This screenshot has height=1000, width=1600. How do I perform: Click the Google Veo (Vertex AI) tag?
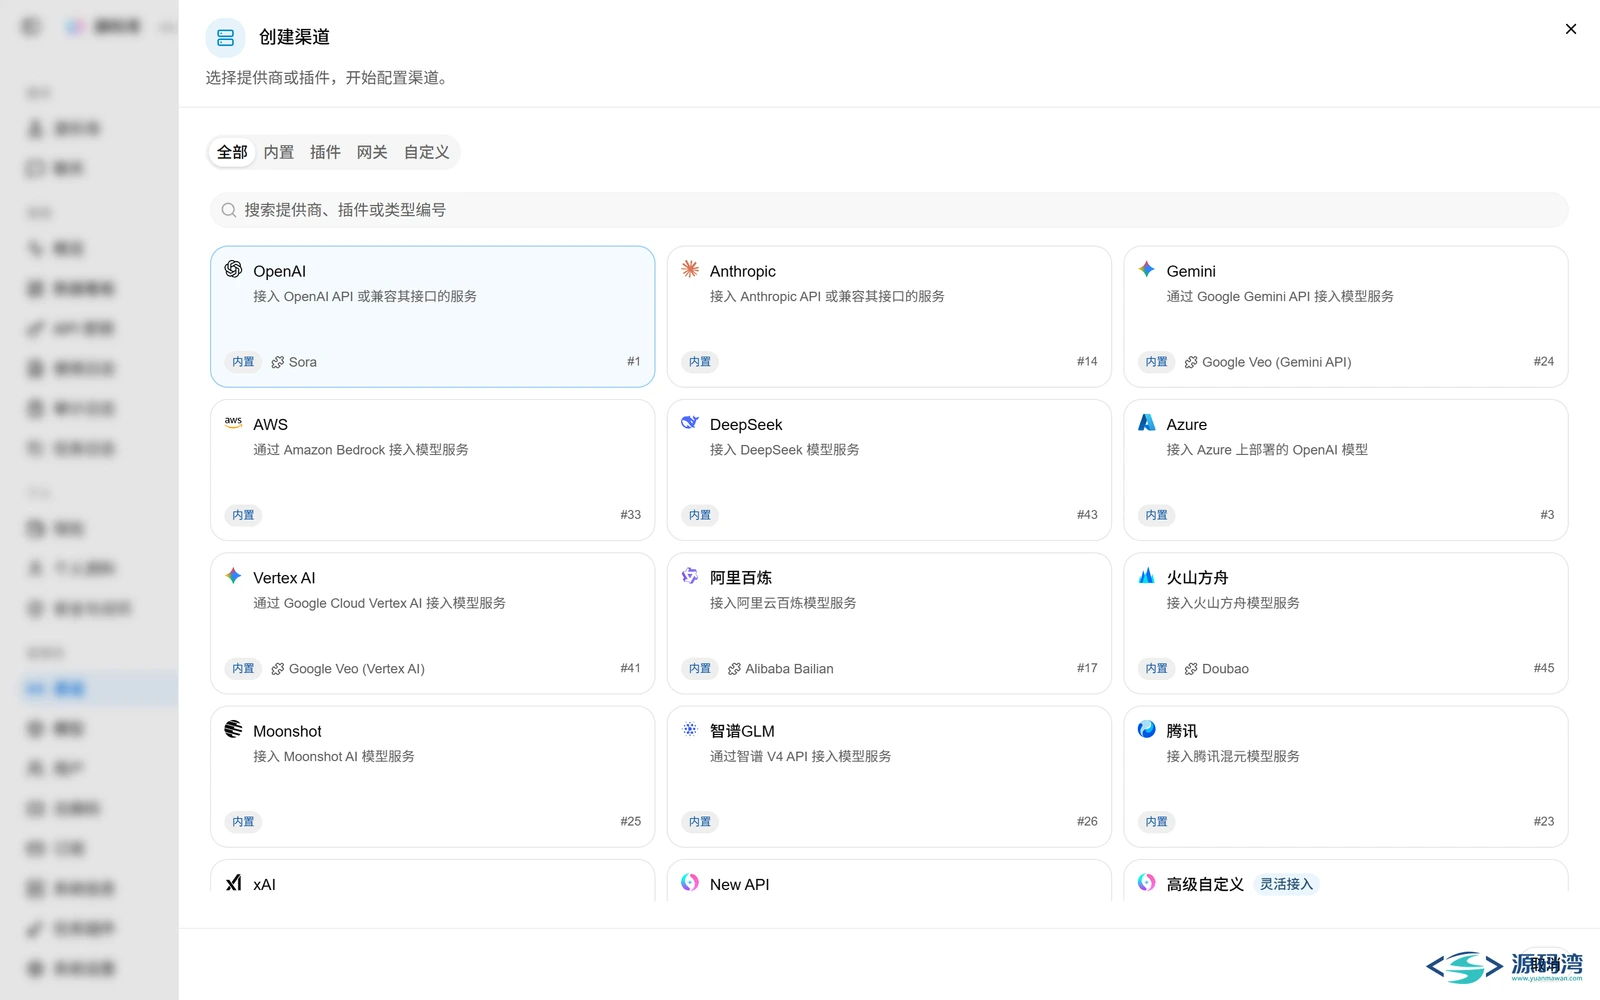[348, 669]
